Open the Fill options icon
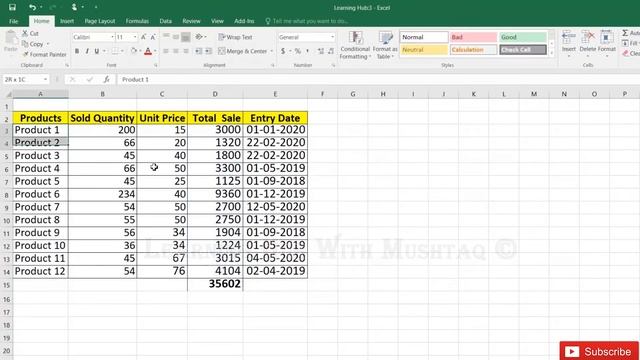 [625, 43]
